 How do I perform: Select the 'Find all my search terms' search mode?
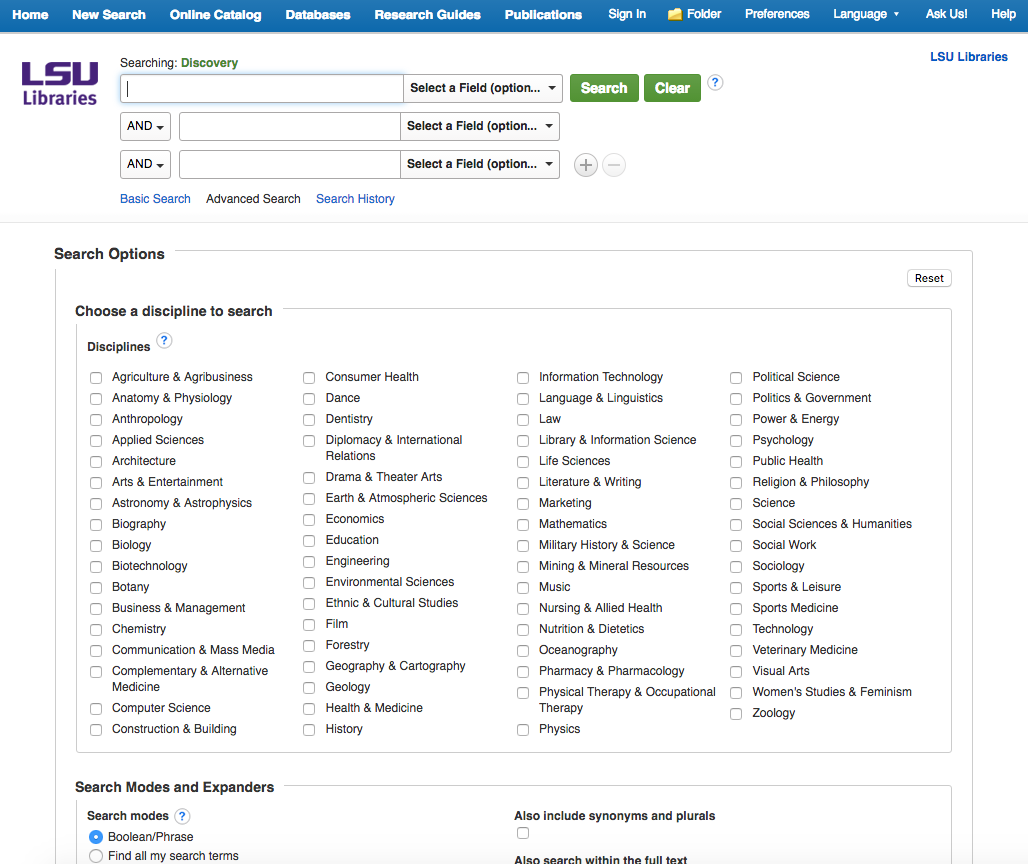(96, 855)
